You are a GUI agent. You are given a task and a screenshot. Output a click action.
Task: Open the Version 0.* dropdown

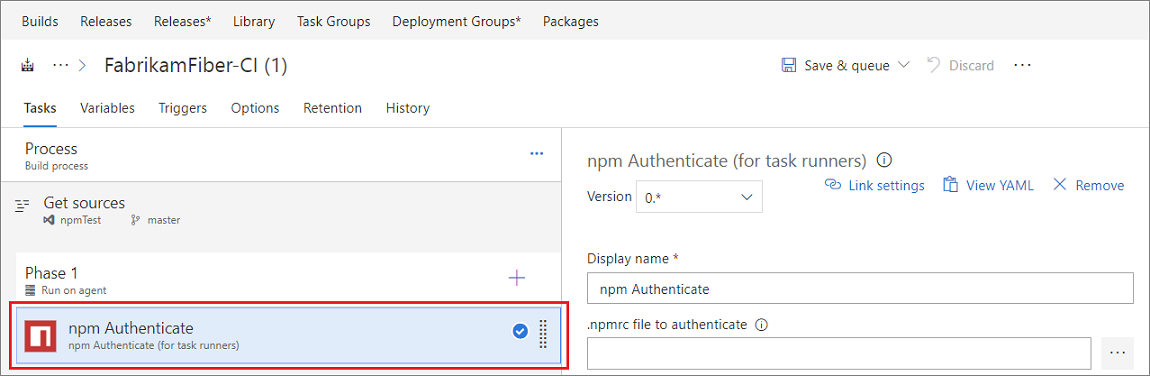point(699,197)
